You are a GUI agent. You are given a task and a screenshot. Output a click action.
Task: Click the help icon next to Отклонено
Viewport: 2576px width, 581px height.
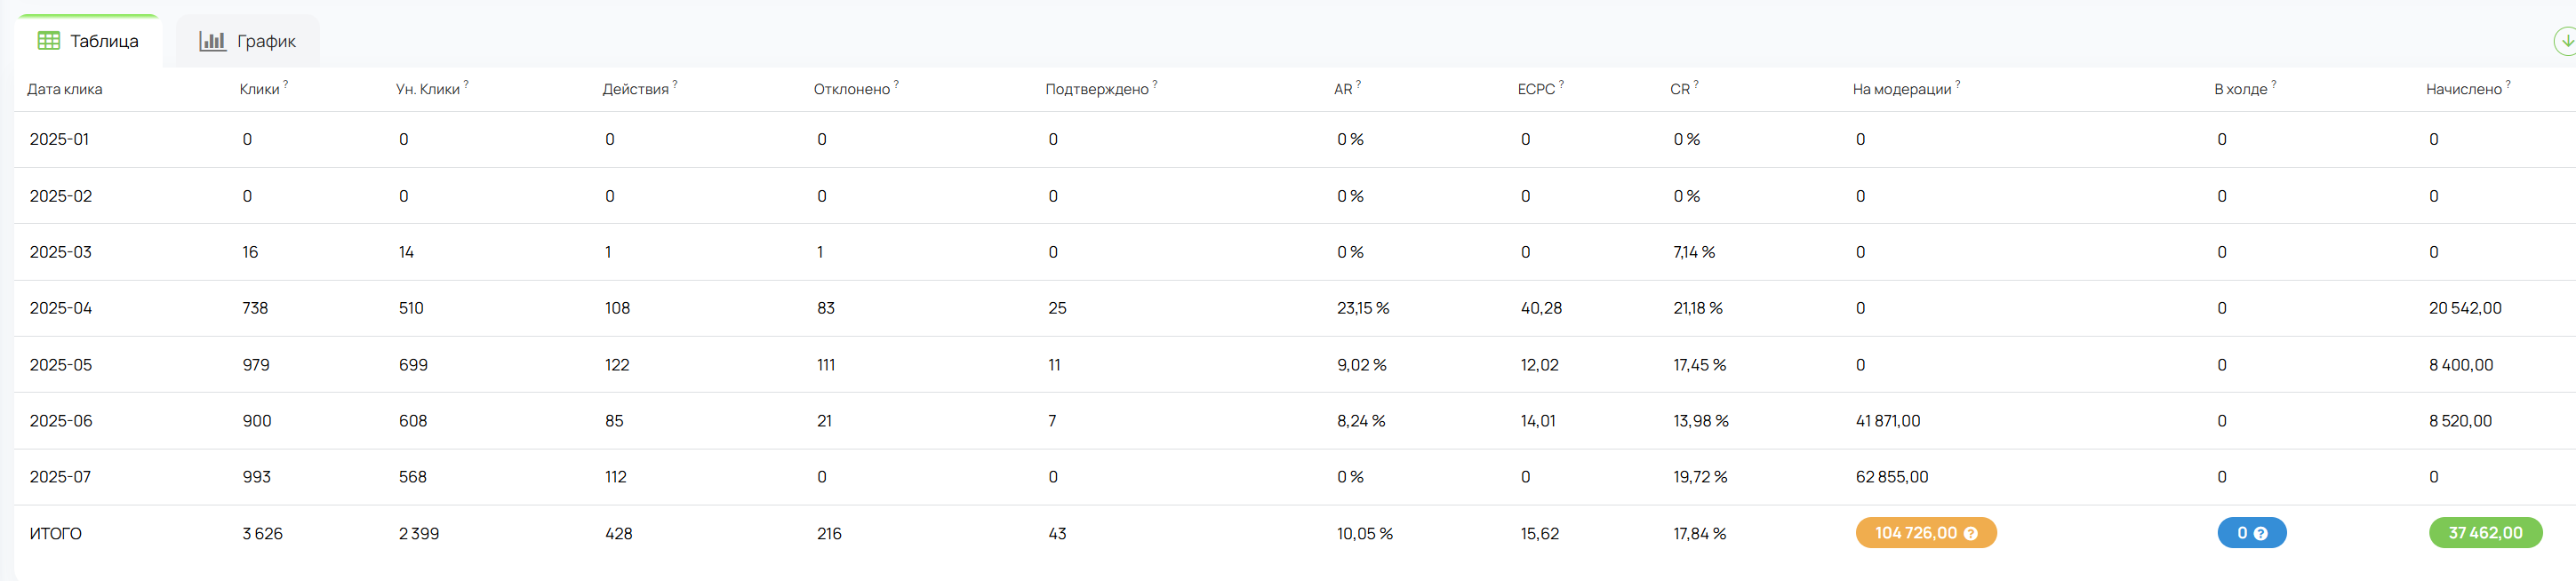pos(896,84)
